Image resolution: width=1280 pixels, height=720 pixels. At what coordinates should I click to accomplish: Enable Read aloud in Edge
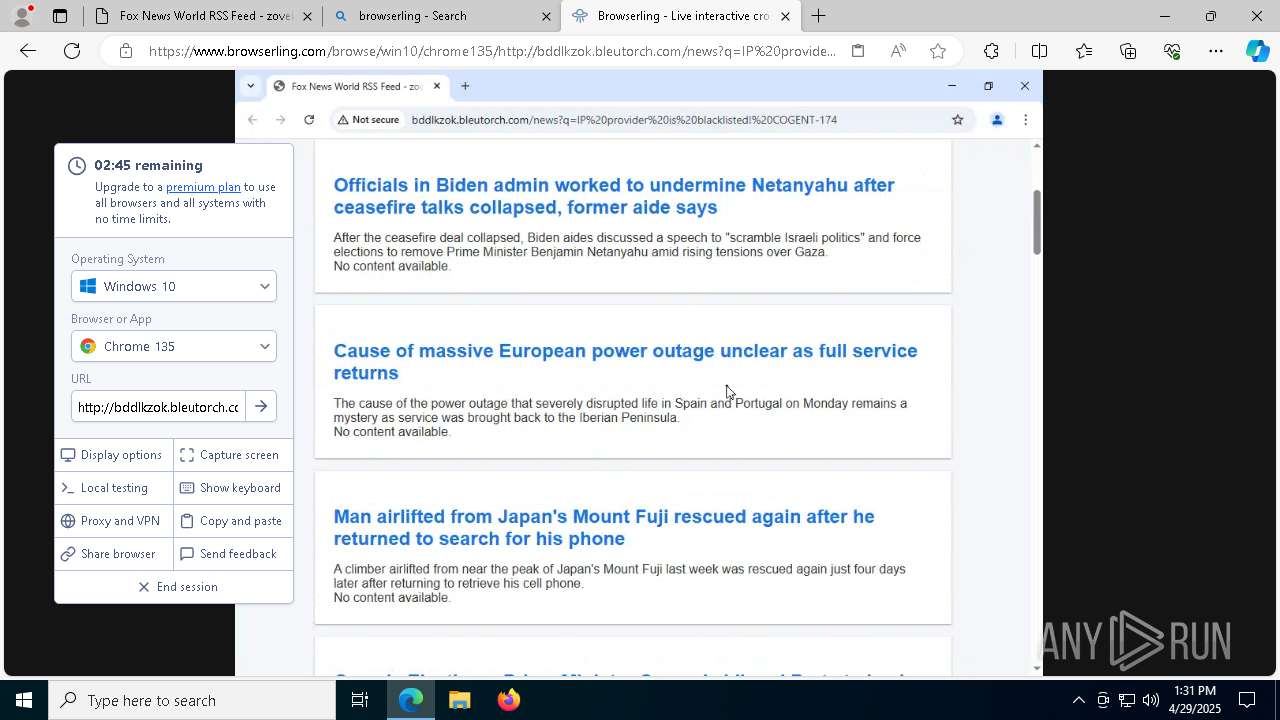898,51
